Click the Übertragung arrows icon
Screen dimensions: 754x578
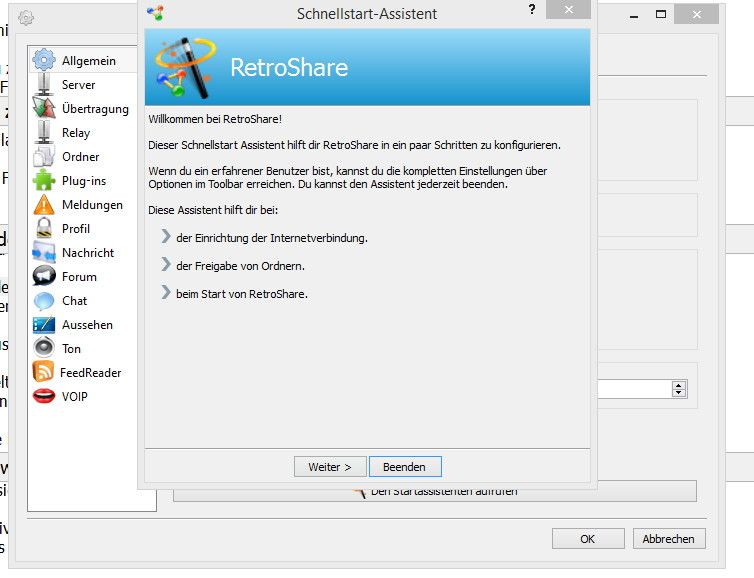[44, 108]
